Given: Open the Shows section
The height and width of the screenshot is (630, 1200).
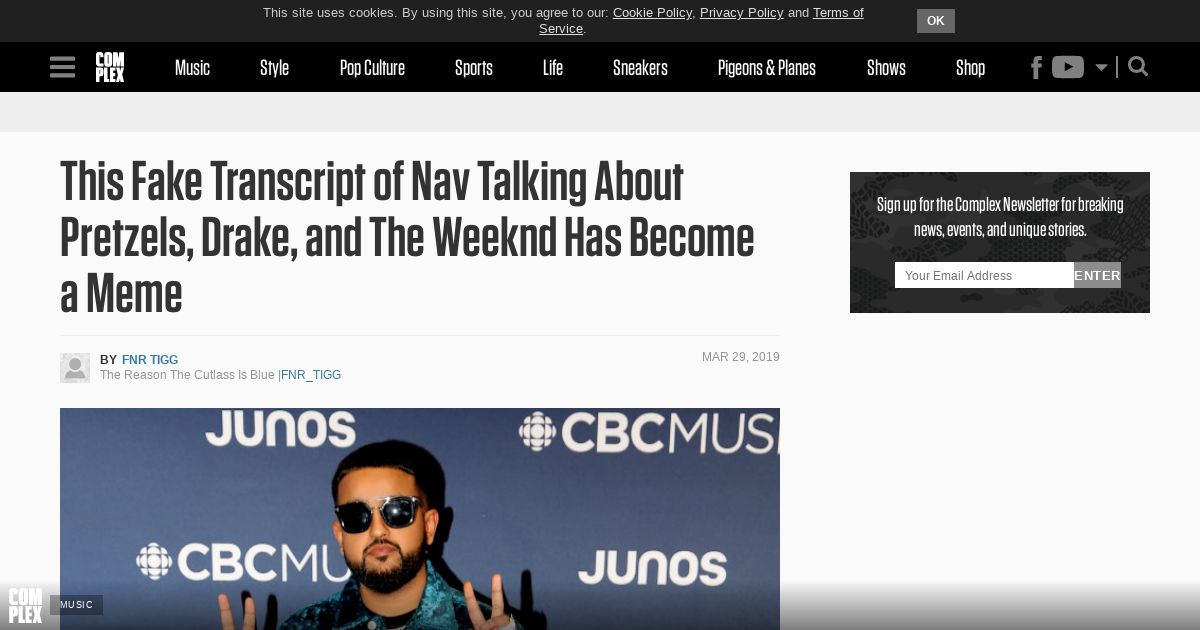Looking at the screenshot, I should [886, 68].
